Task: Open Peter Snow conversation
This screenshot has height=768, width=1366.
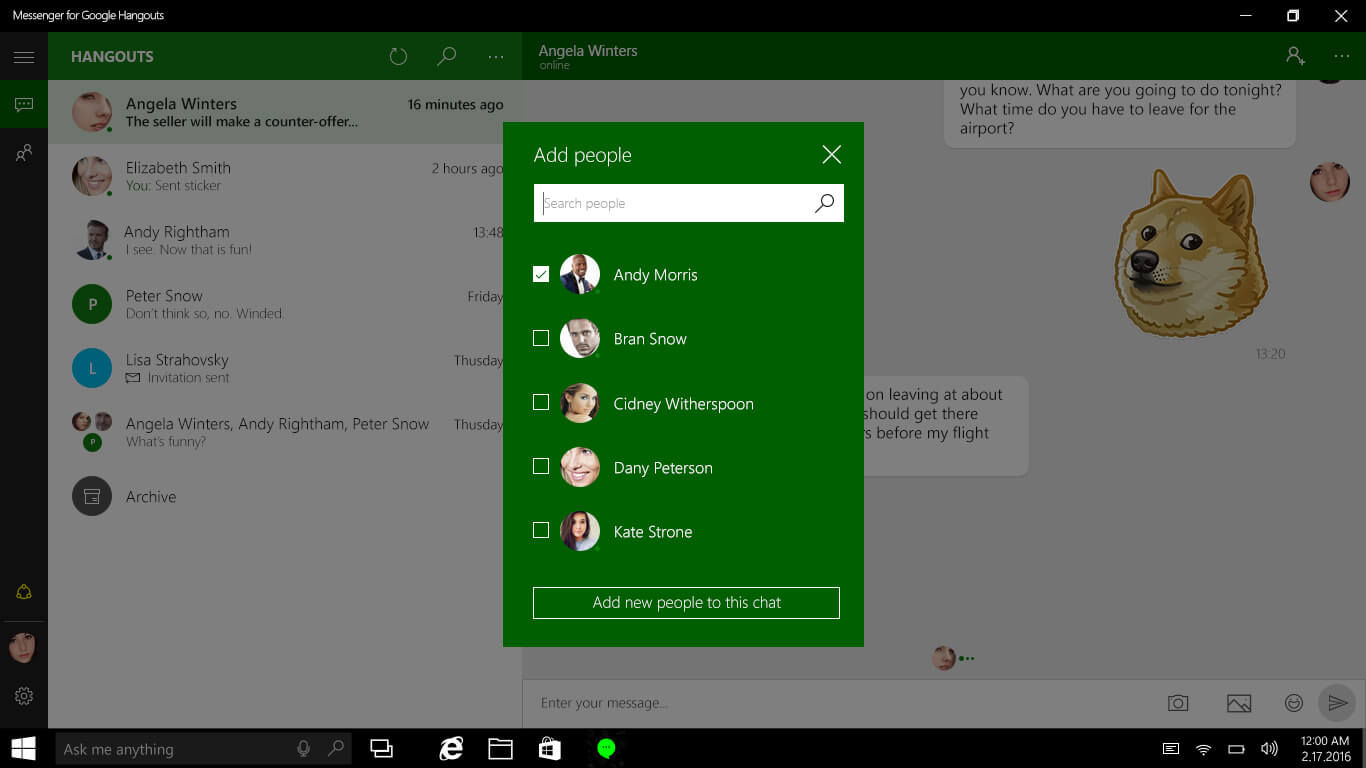Action: 285,304
